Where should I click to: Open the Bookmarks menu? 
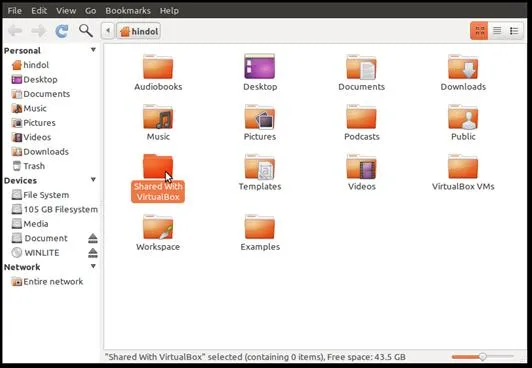point(128,11)
